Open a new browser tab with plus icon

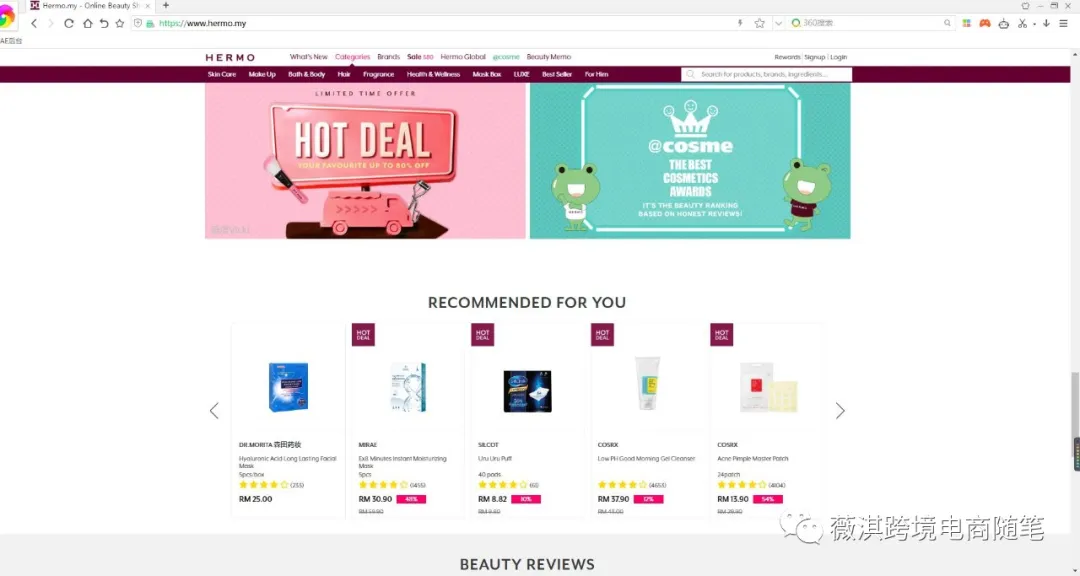(165, 6)
